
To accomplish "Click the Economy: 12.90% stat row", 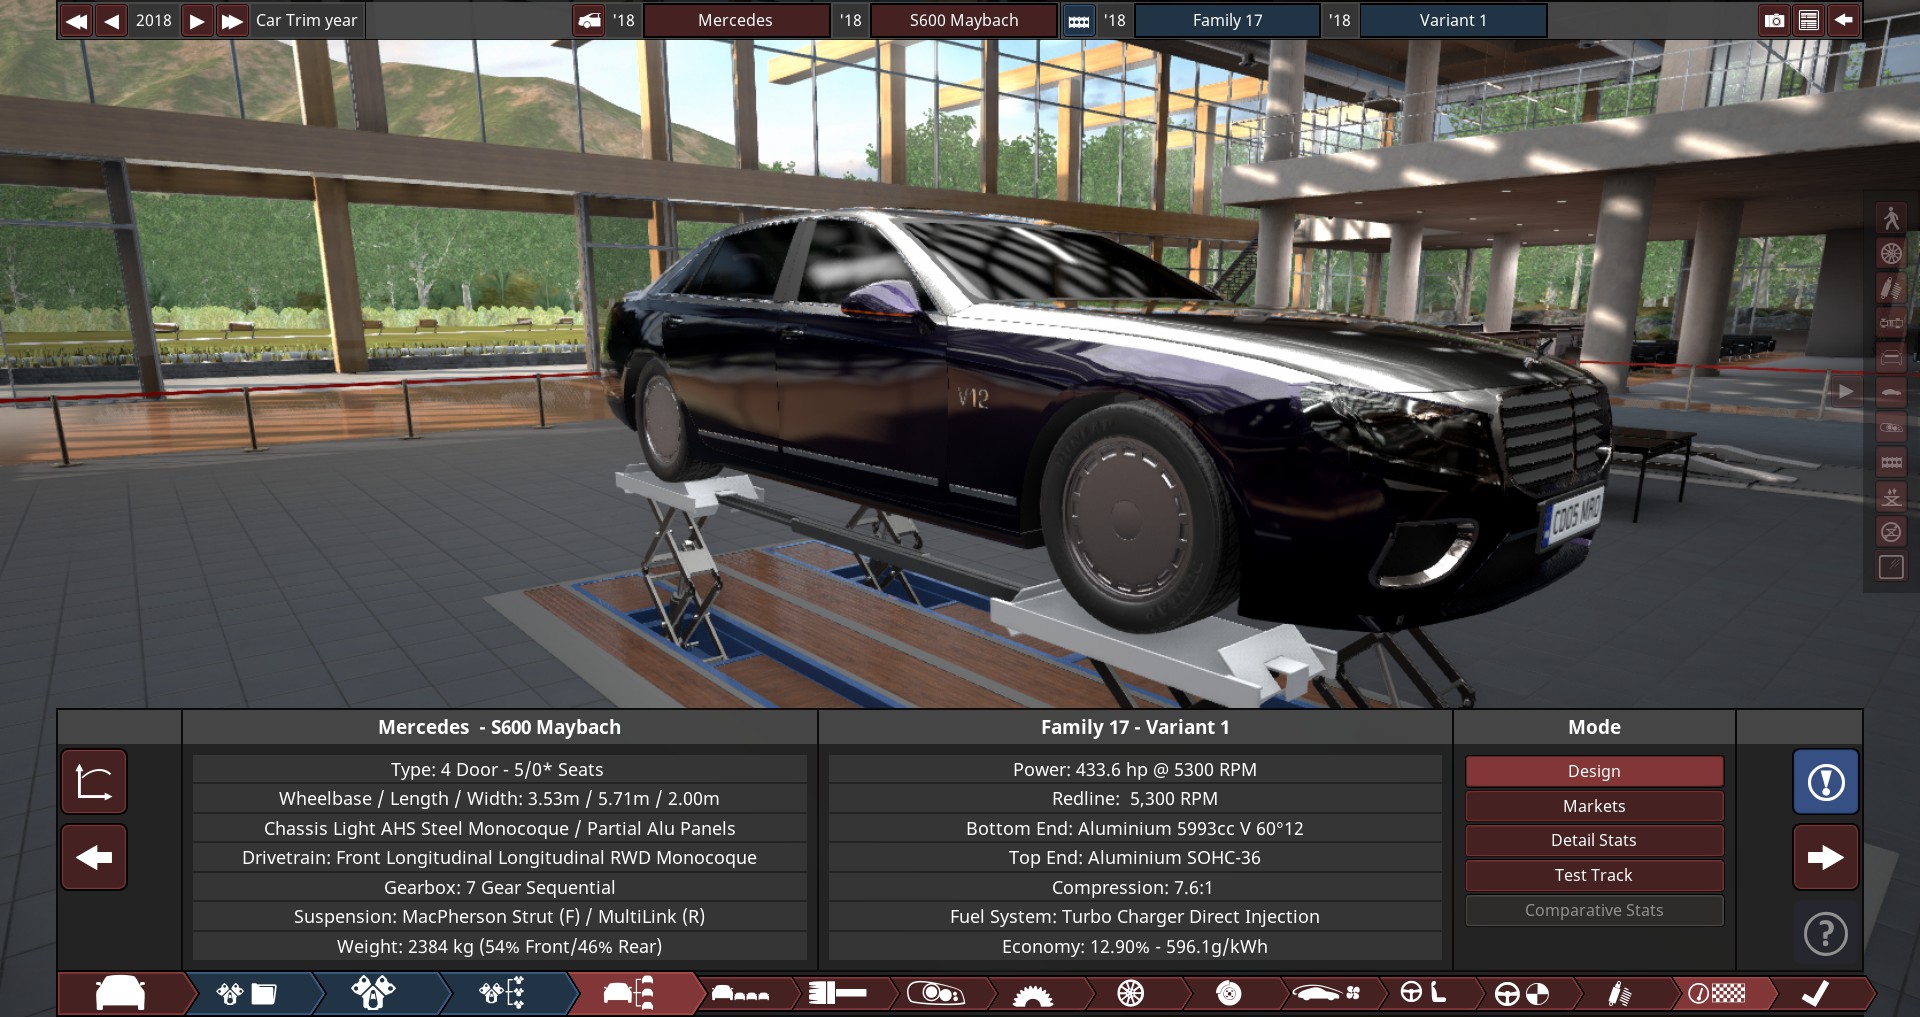I will 1135,946.
